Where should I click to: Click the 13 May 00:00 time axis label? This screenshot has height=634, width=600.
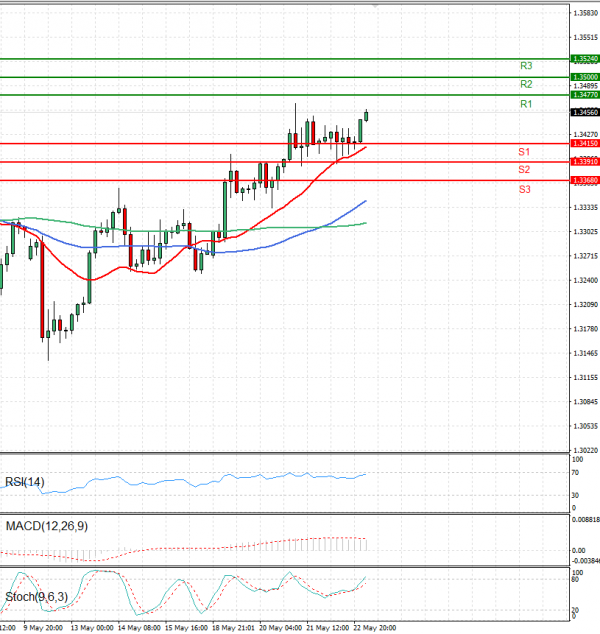pyautogui.click(x=90, y=628)
